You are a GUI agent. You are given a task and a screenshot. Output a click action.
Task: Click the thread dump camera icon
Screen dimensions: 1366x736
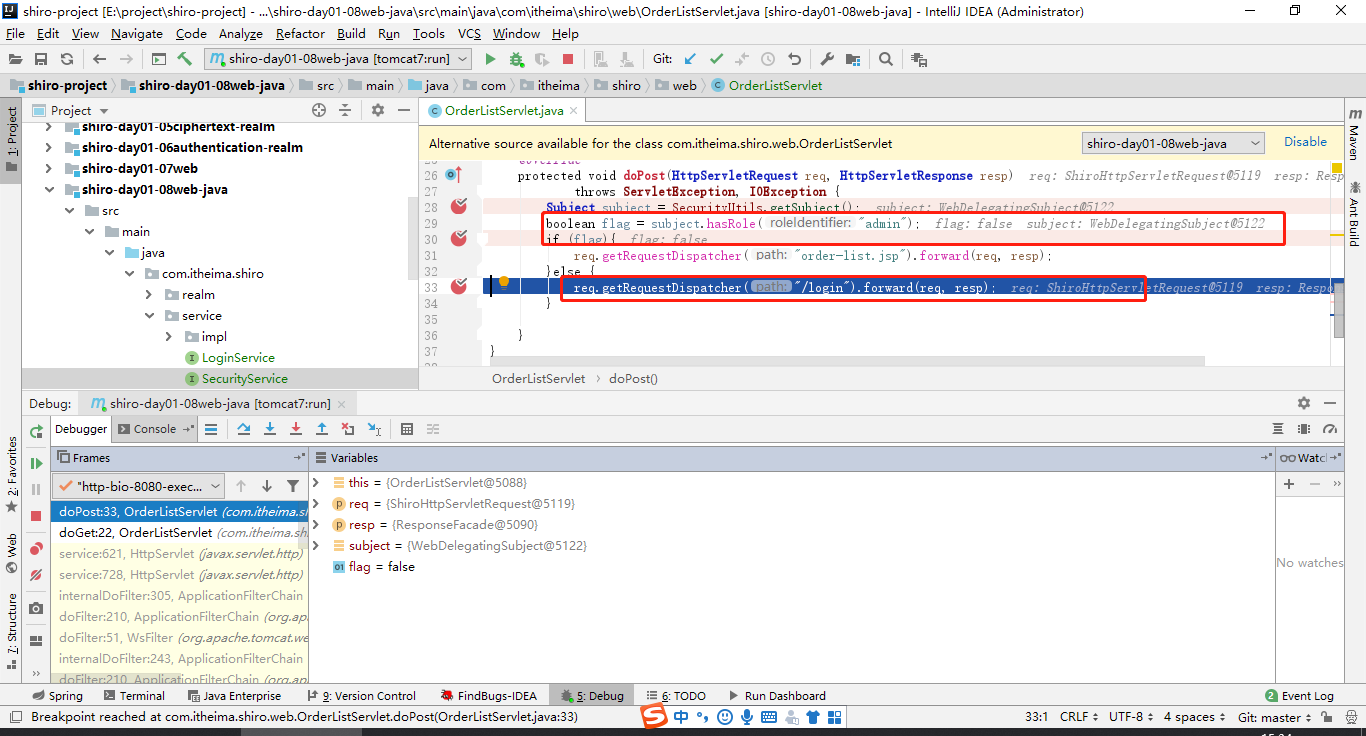pos(37,608)
